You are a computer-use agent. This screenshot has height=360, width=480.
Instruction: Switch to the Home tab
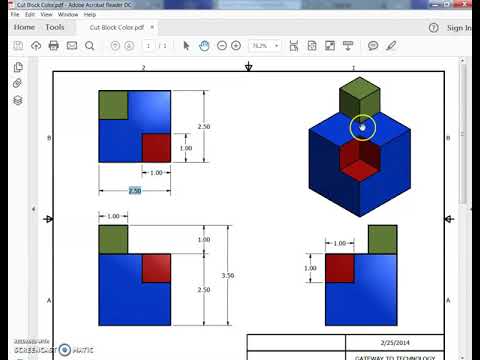[24, 27]
